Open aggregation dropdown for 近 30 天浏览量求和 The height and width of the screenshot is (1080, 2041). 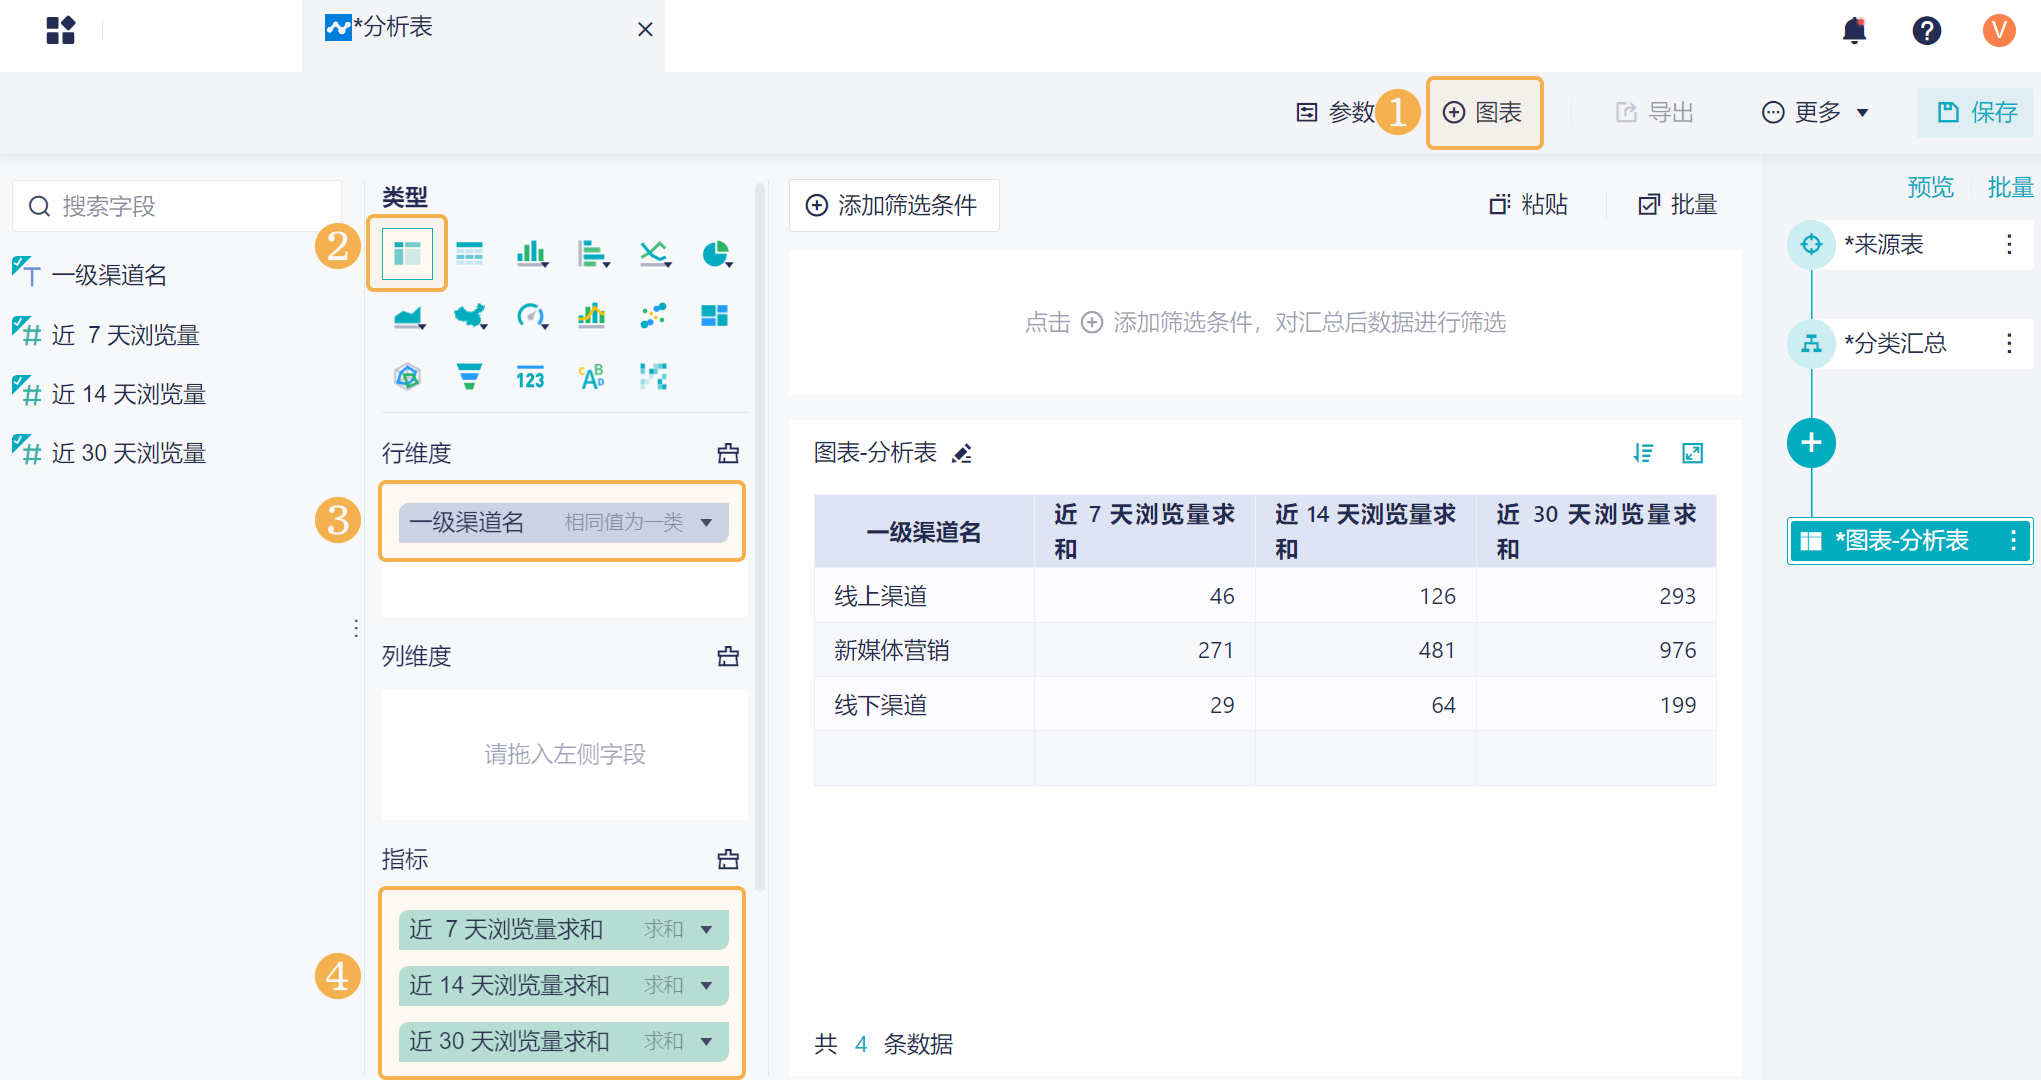706,1041
